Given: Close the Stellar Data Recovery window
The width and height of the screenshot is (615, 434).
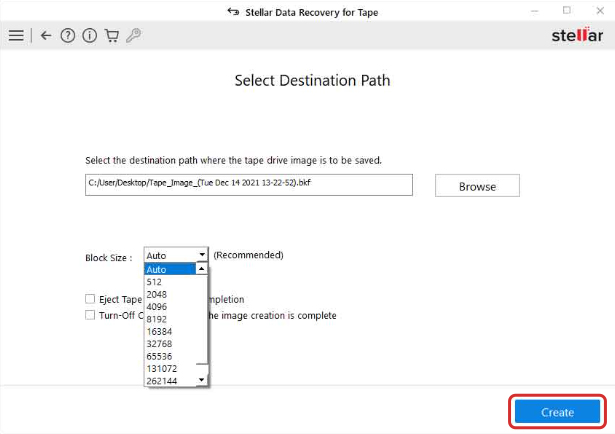Looking at the screenshot, I should pos(600,11).
